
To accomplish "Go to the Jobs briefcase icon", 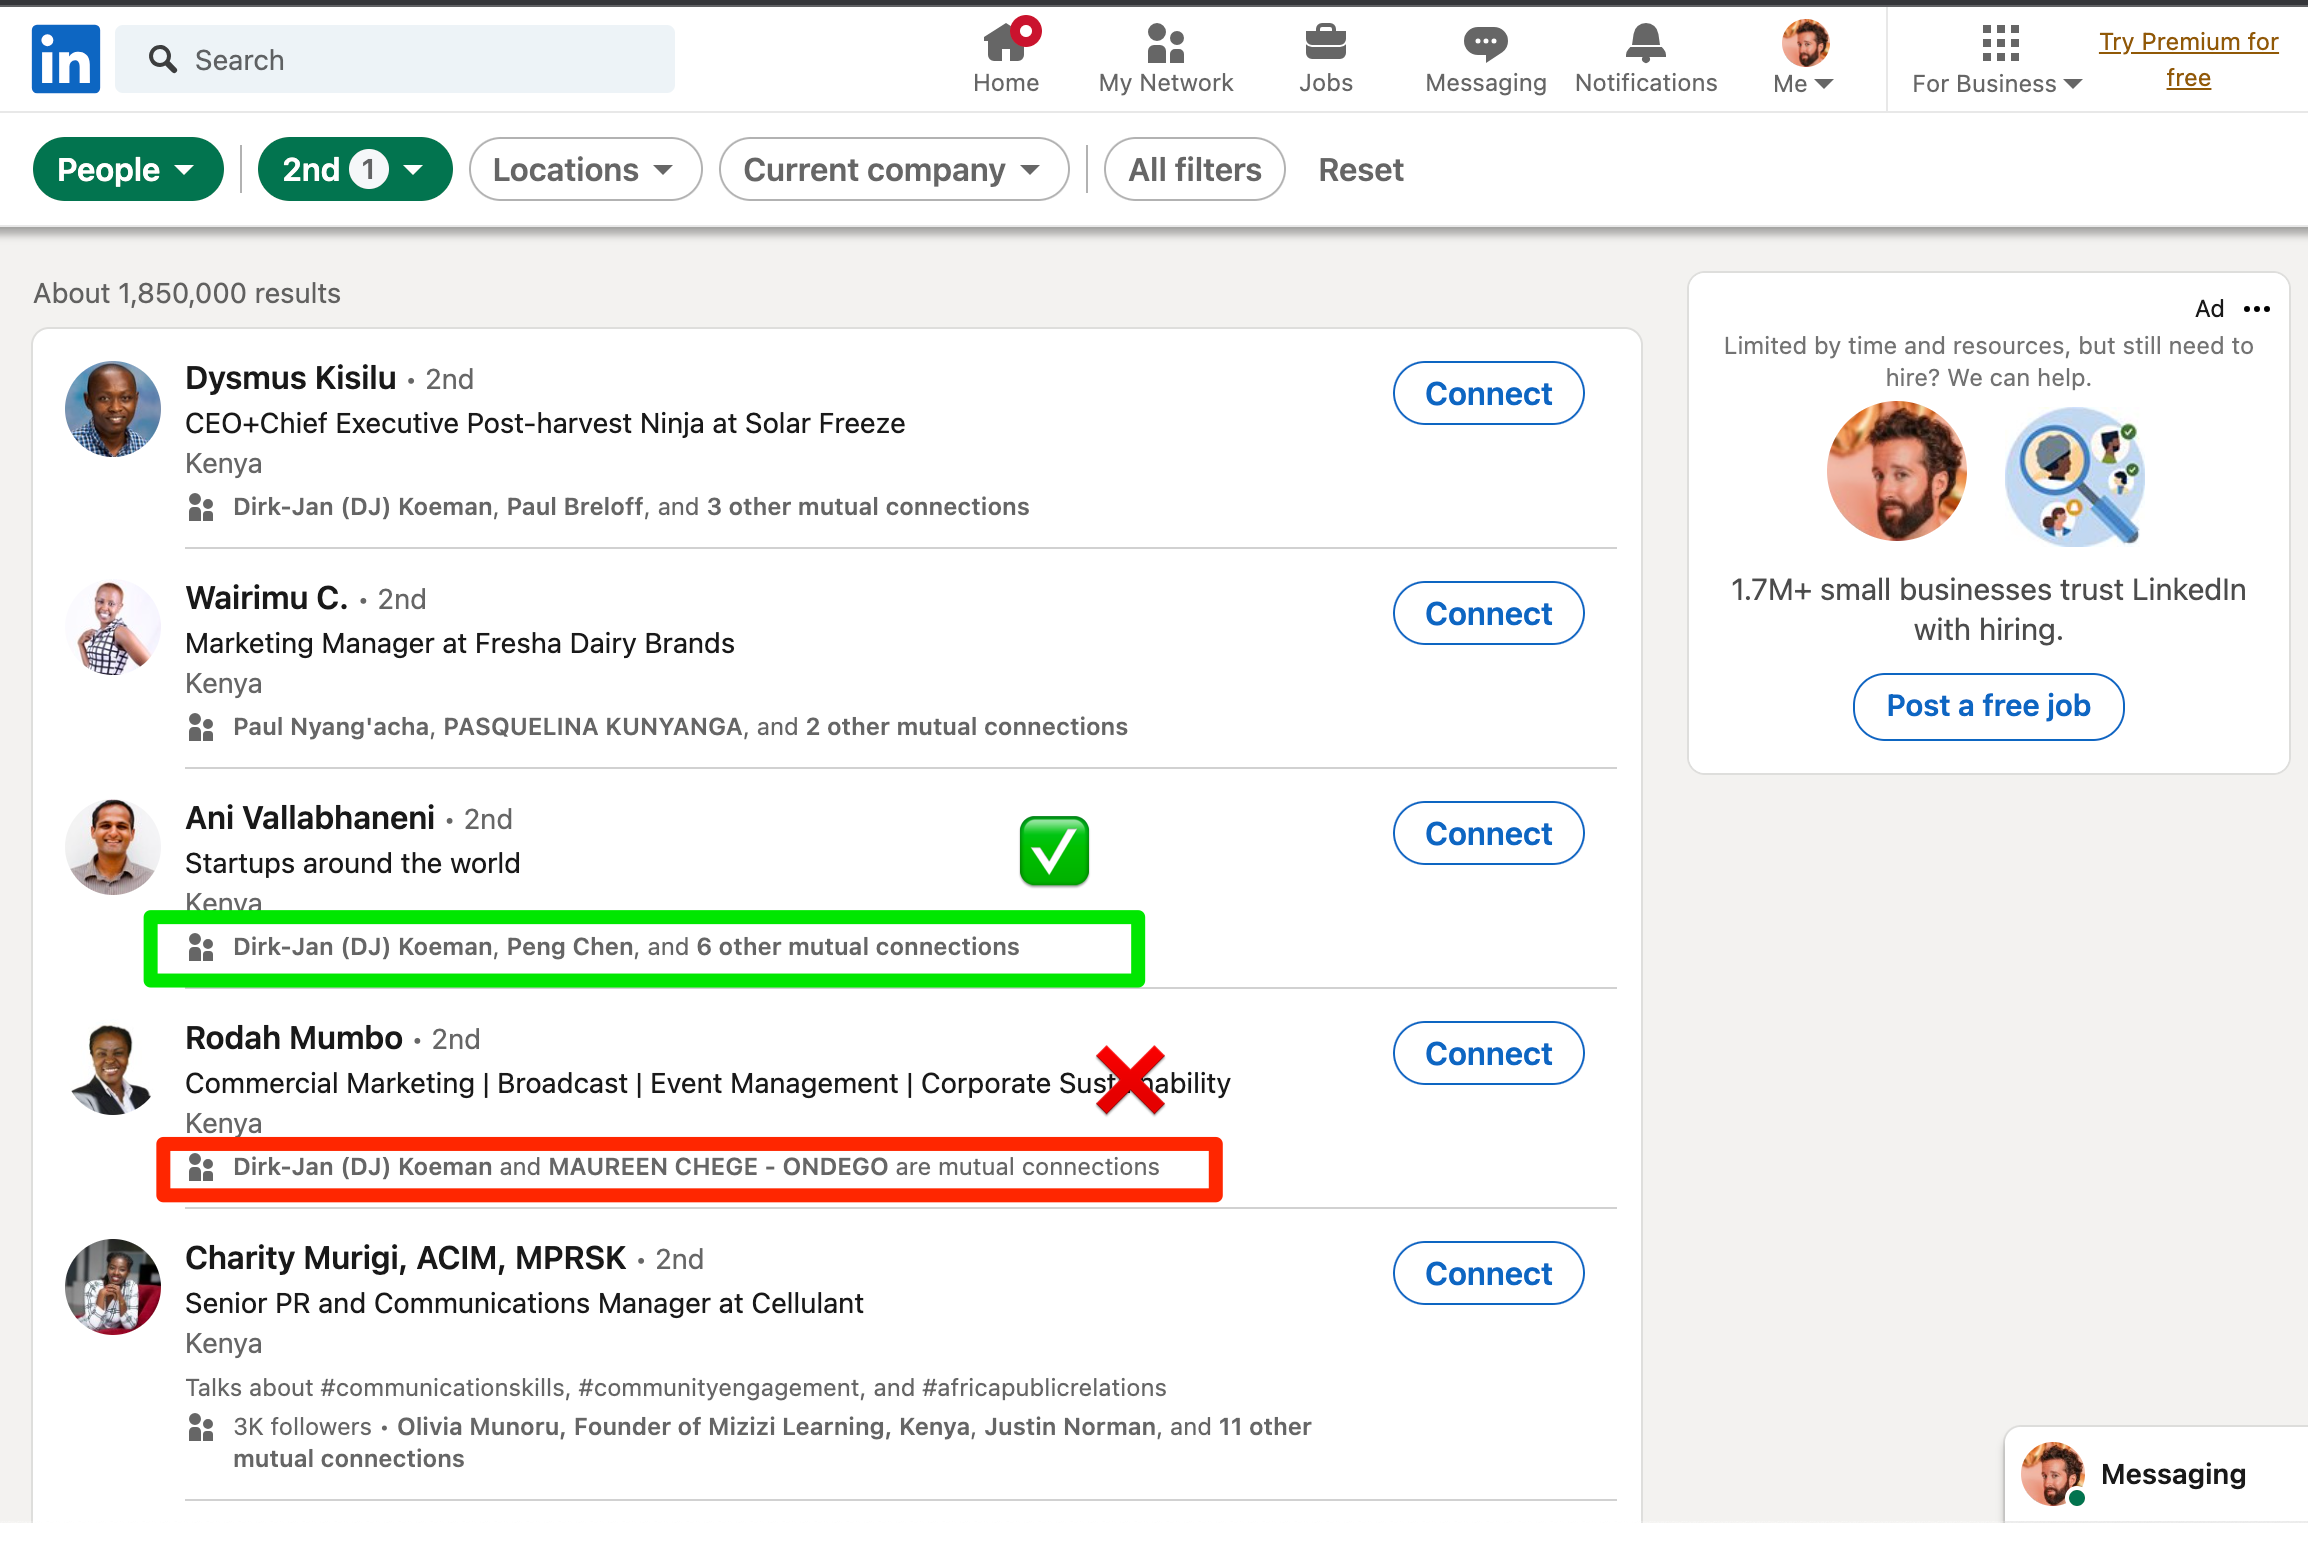I will (x=1326, y=44).
